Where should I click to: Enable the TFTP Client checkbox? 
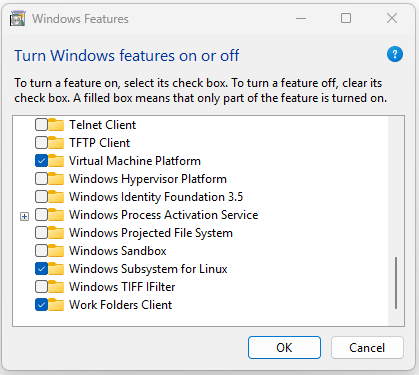(41, 143)
